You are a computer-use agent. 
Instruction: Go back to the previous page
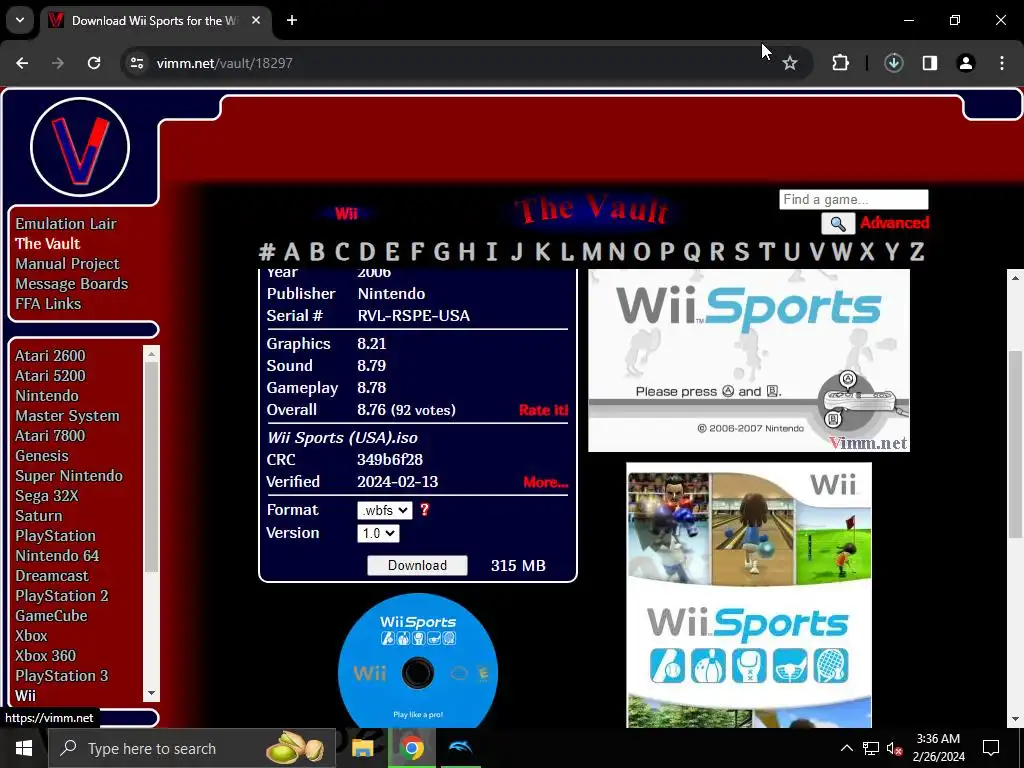(x=22, y=63)
